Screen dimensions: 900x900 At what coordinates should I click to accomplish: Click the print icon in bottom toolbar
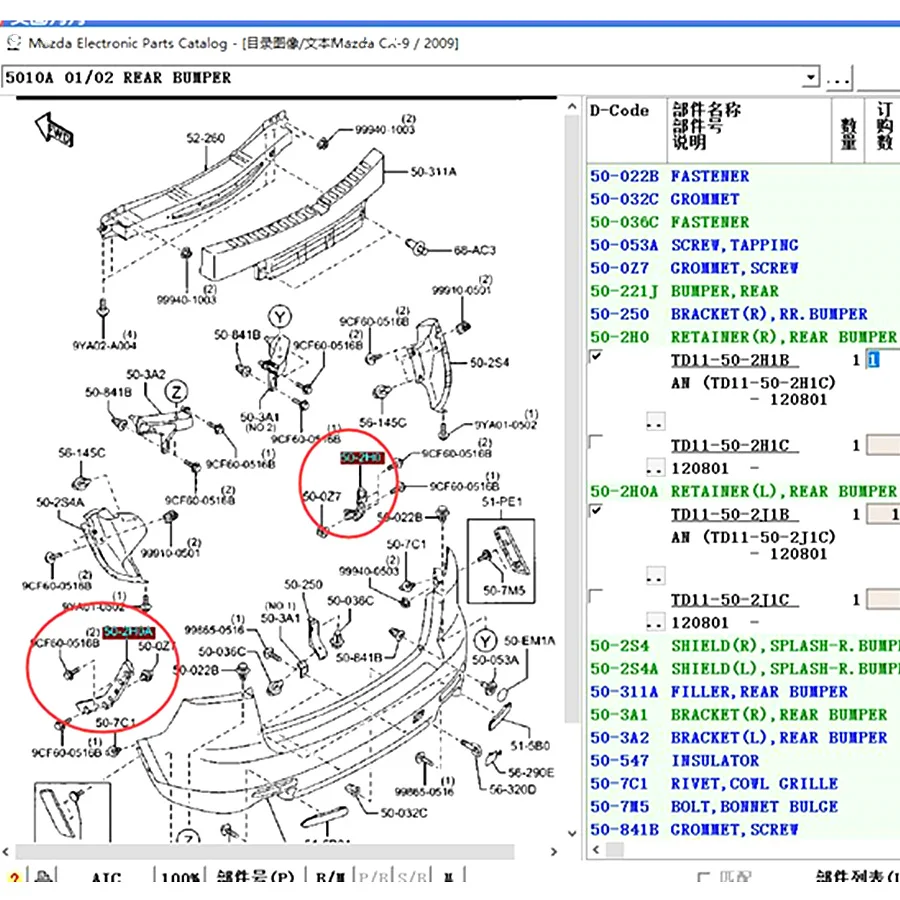click(44, 877)
